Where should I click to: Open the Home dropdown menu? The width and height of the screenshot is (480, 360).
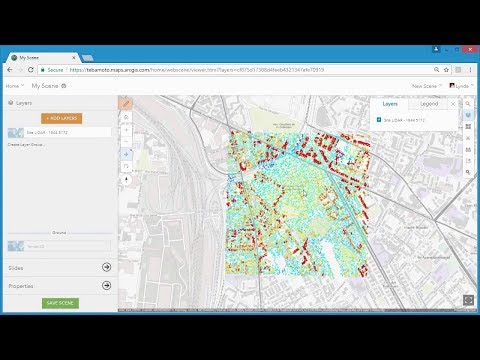(15, 86)
